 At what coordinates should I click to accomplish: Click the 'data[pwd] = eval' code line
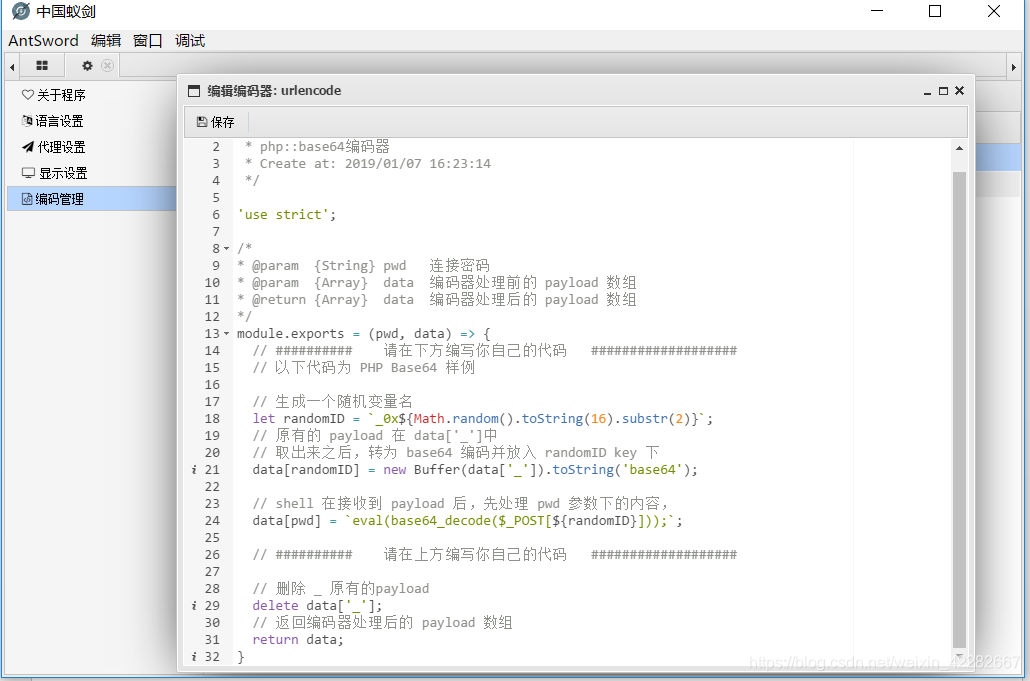468,521
